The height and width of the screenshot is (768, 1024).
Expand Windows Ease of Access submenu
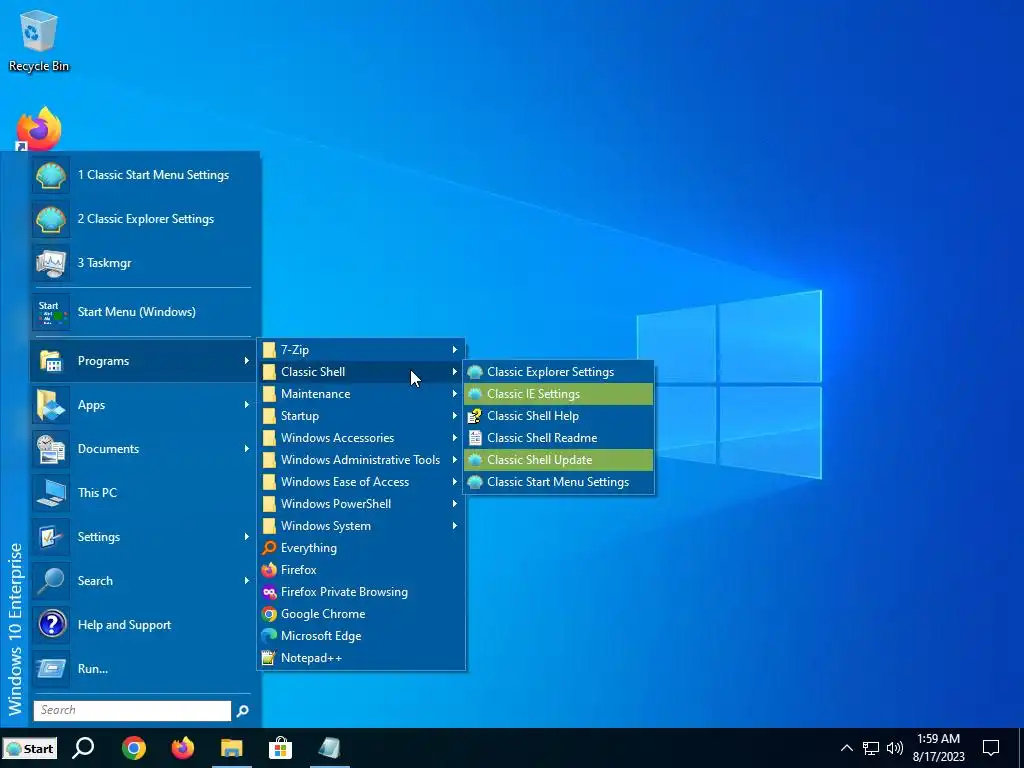[362, 482]
